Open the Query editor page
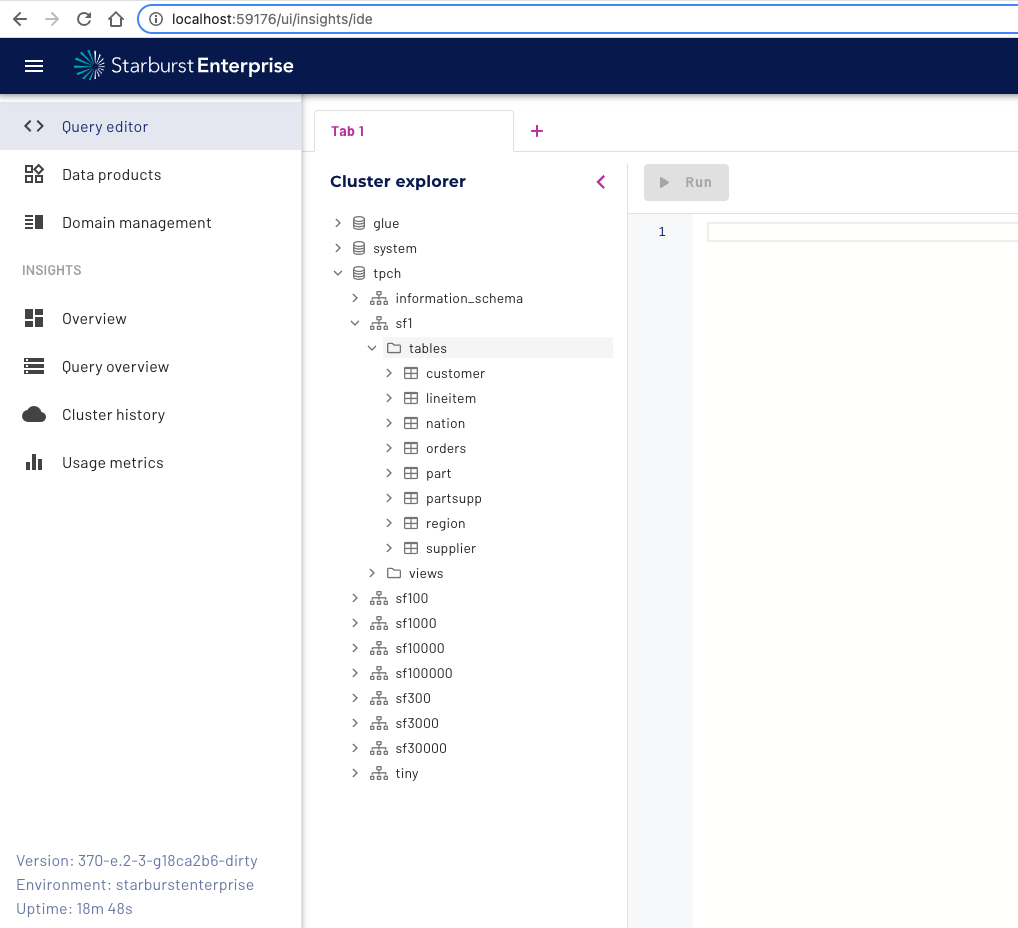The width and height of the screenshot is (1018, 928). point(151,126)
